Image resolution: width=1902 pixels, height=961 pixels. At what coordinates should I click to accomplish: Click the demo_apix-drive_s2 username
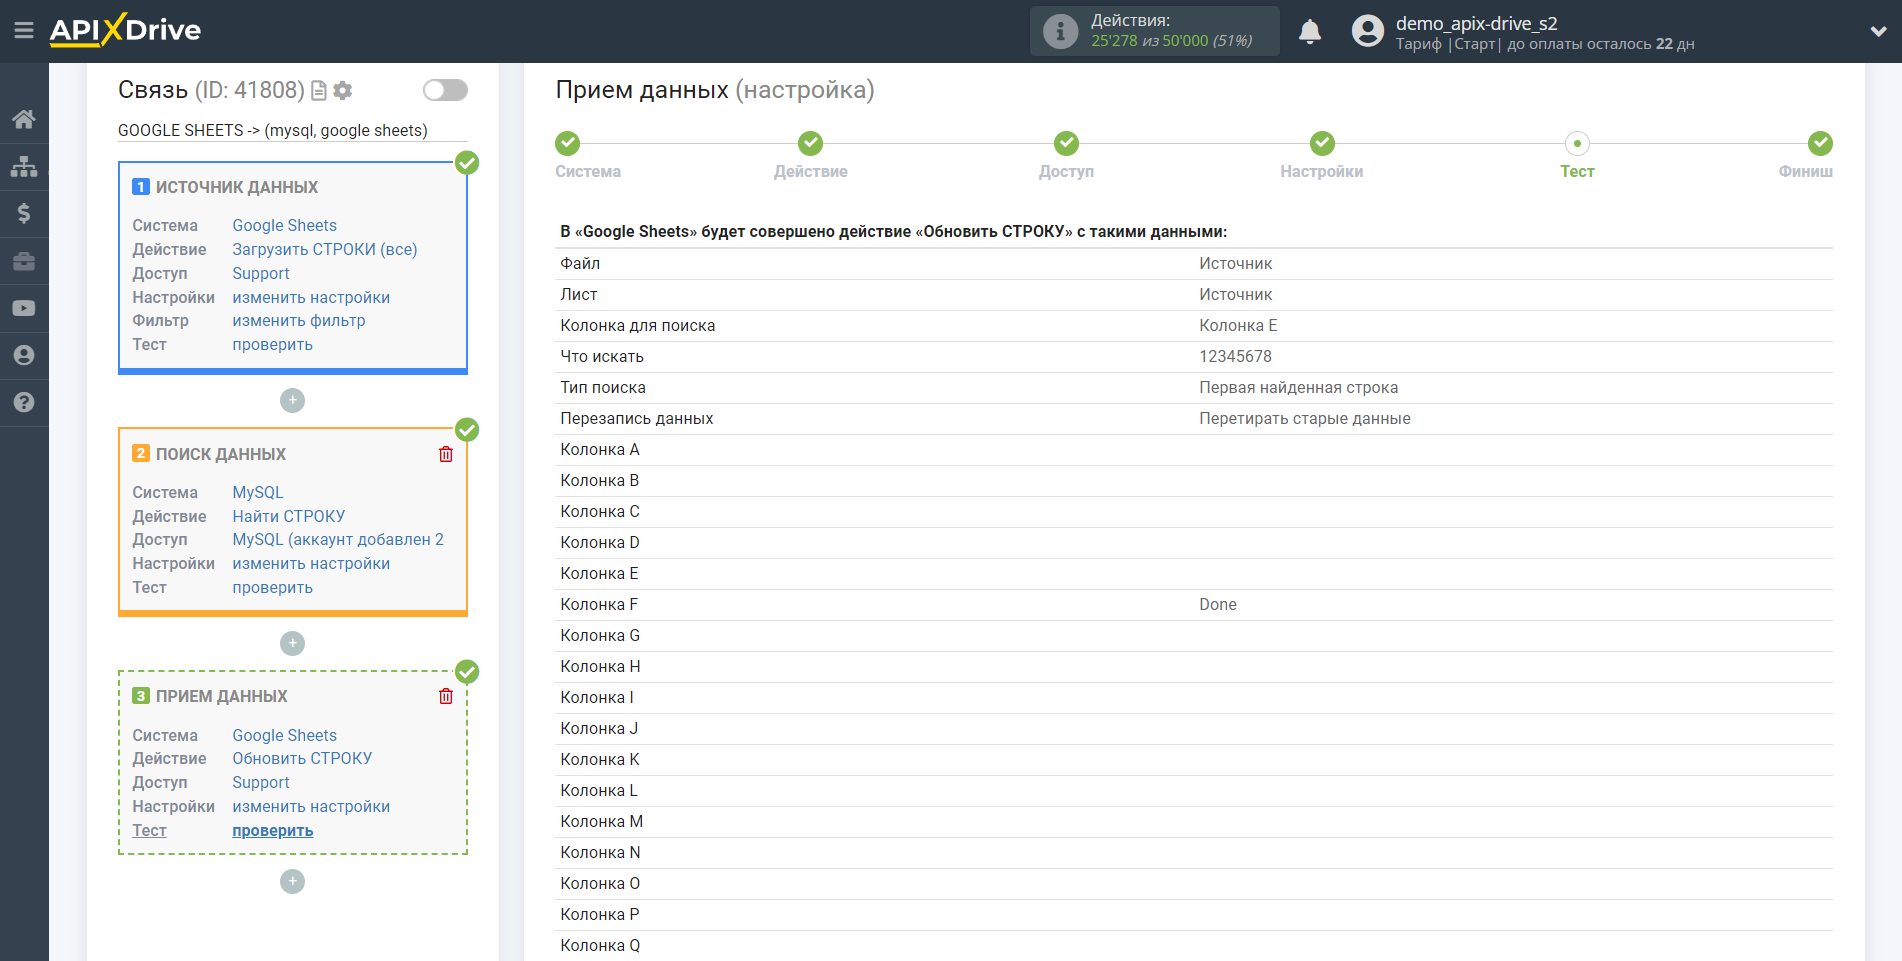[x=1477, y=23]
